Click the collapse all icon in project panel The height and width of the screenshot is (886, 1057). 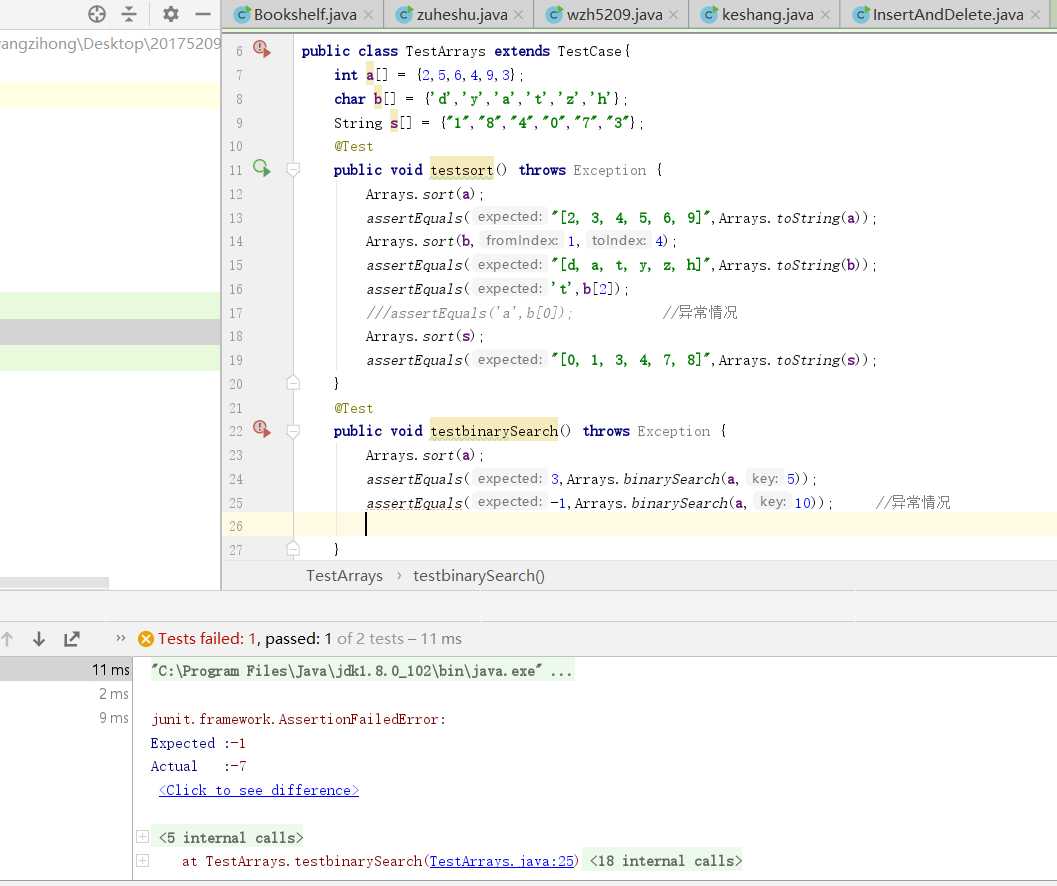coord(129,14)
